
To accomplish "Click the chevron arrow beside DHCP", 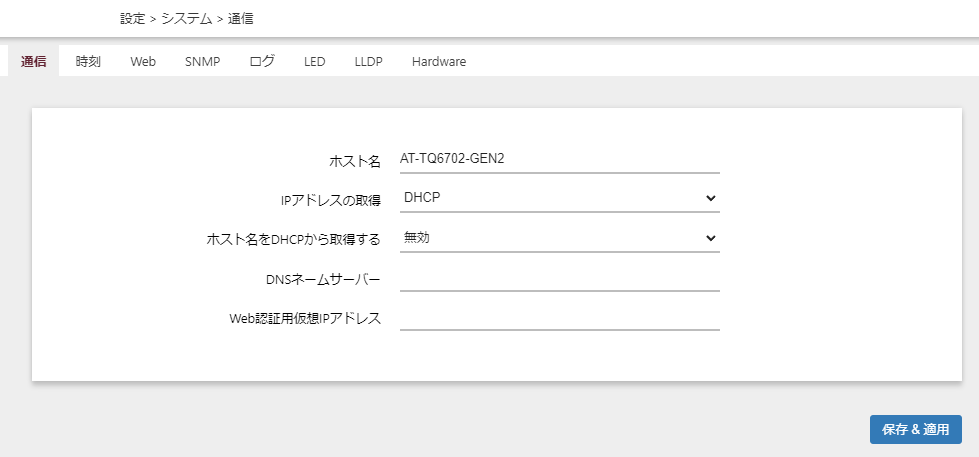I will 710,198.
